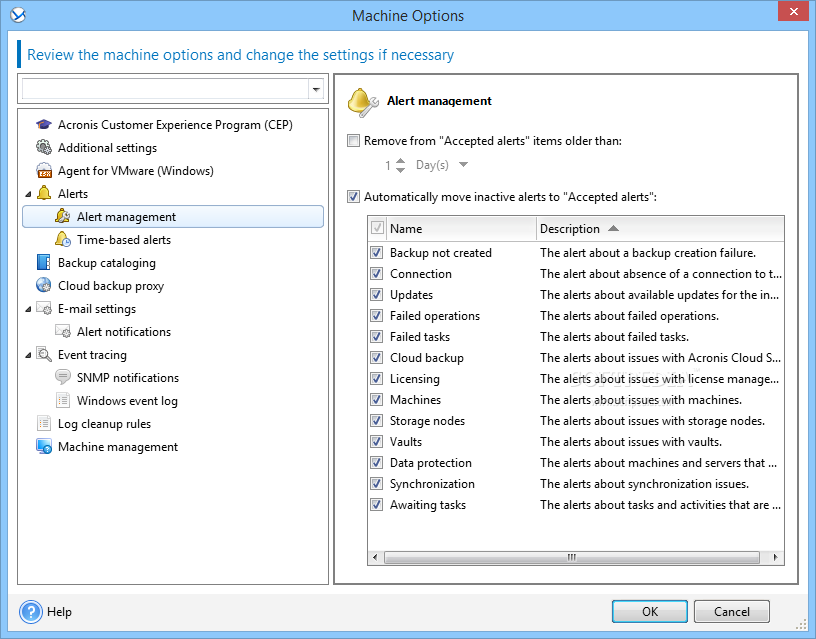
Task: Click the Additional settings gear icon
Action: (44, 148)
